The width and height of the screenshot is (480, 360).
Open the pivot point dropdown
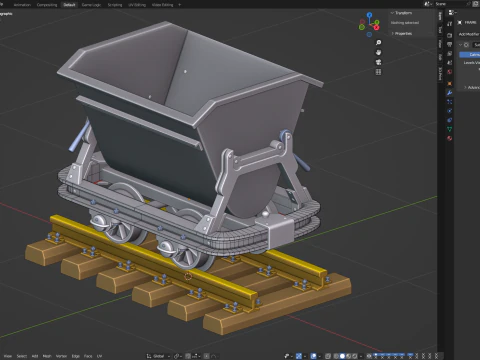pos(179,356)
